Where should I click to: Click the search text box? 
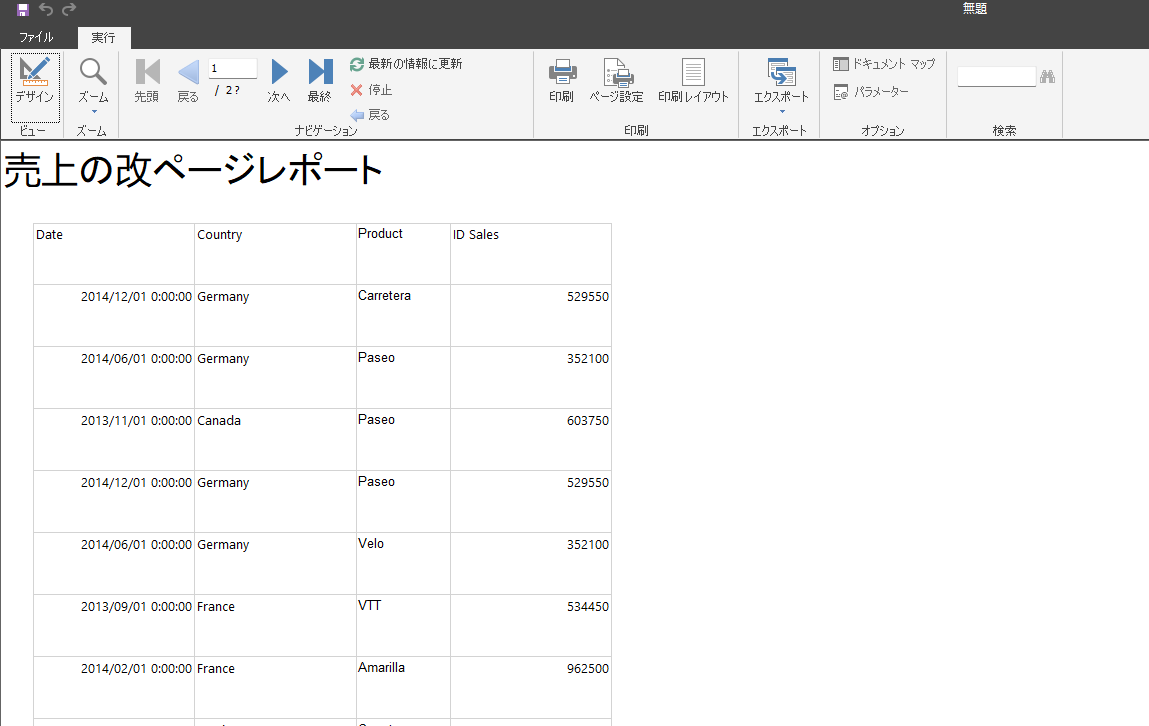coord(997,76)
